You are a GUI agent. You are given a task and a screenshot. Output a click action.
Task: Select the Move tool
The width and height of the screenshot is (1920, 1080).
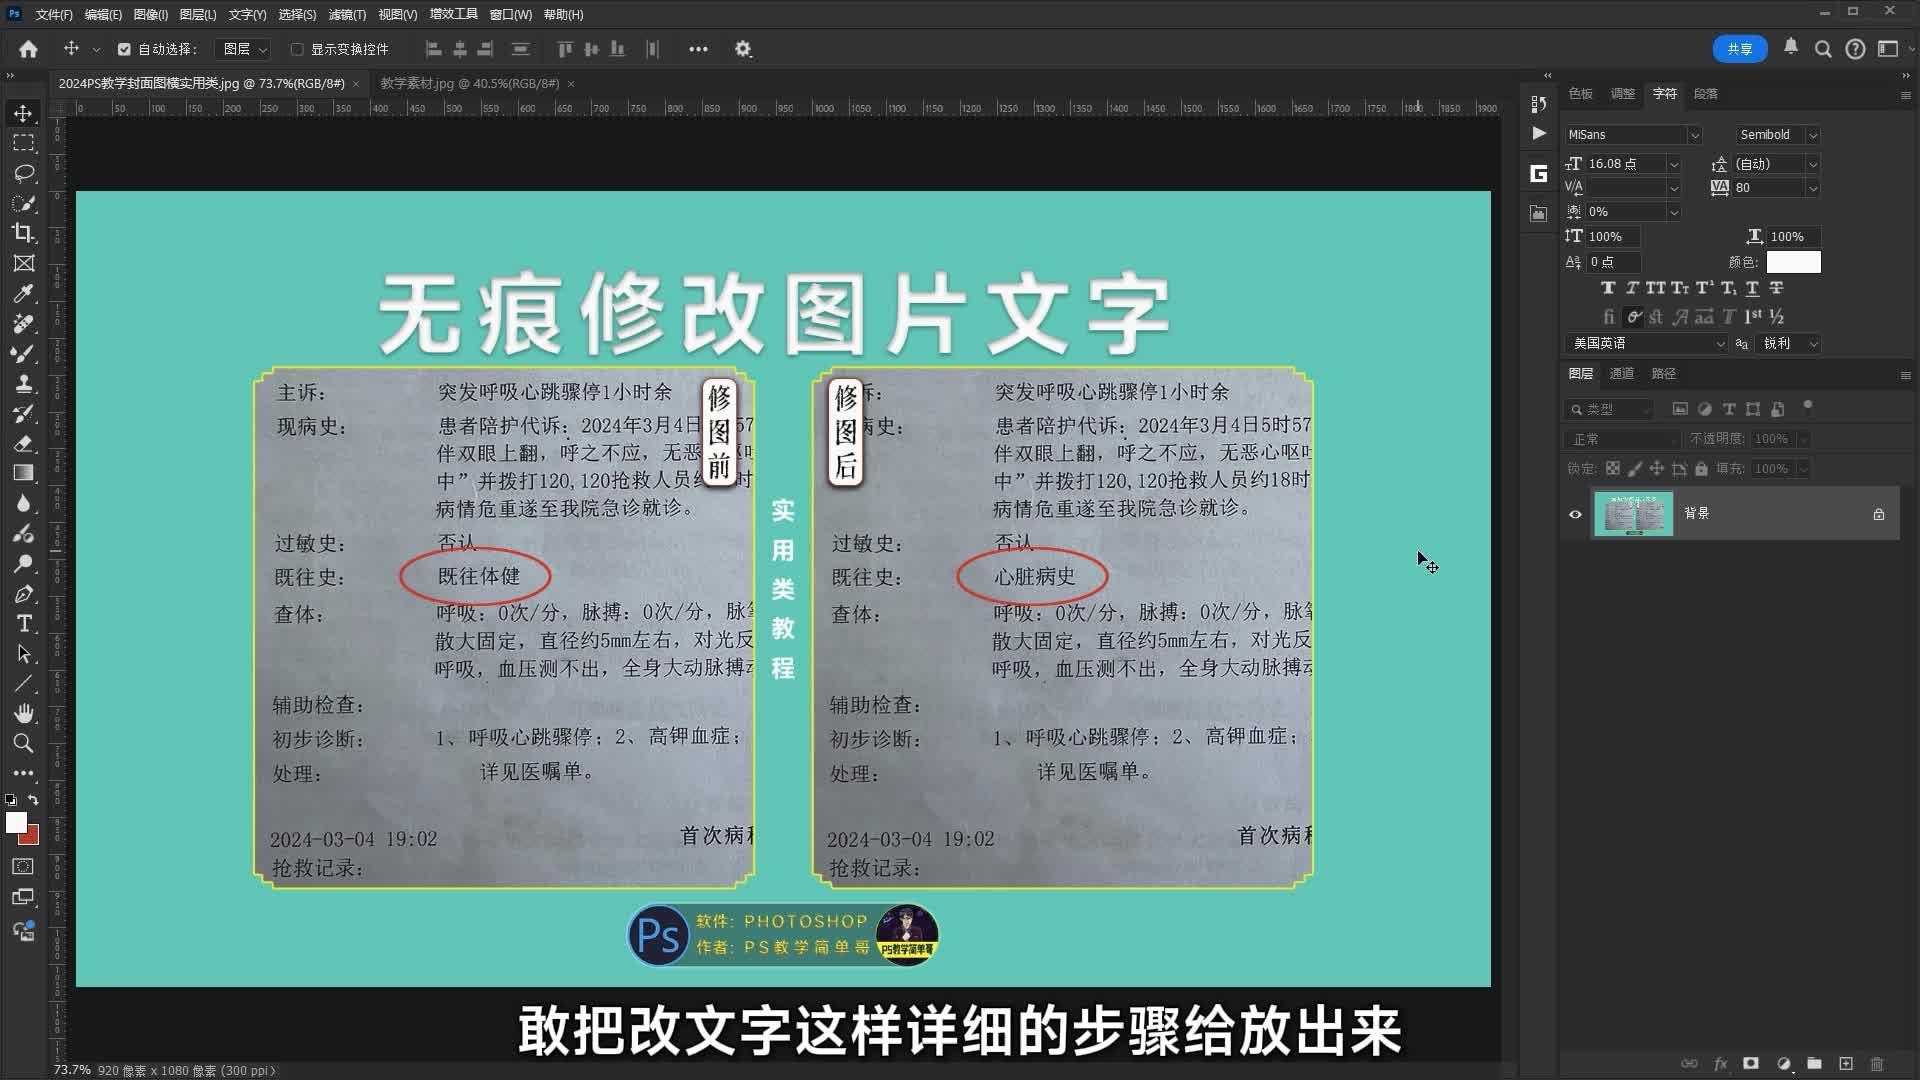(x=23, y=113)
